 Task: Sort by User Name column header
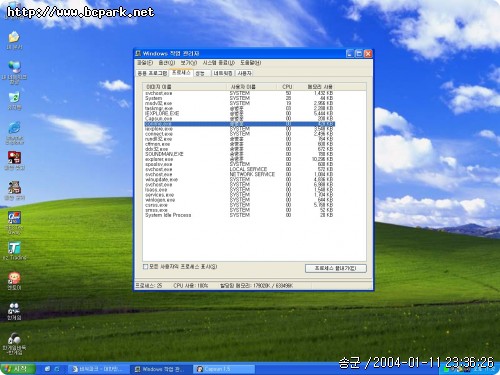252,87
